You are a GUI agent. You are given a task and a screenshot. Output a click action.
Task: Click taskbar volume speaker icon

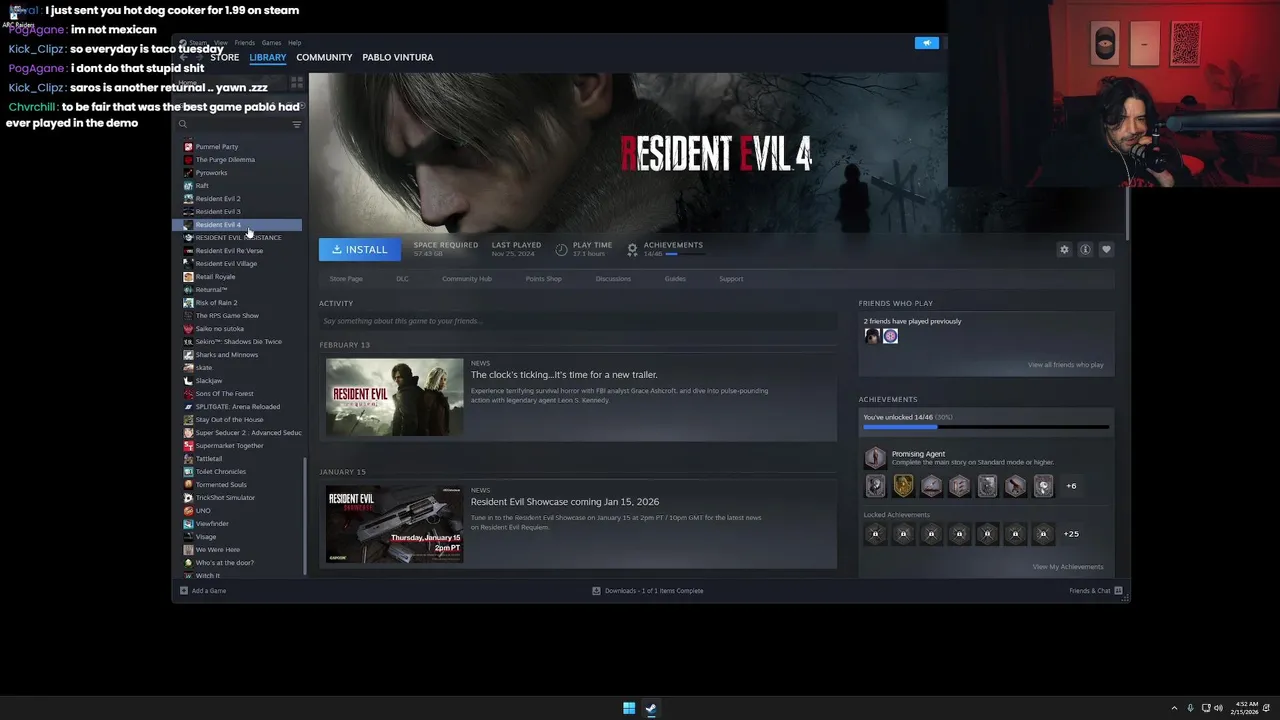pyautogui.click(x=1218, y=708)
